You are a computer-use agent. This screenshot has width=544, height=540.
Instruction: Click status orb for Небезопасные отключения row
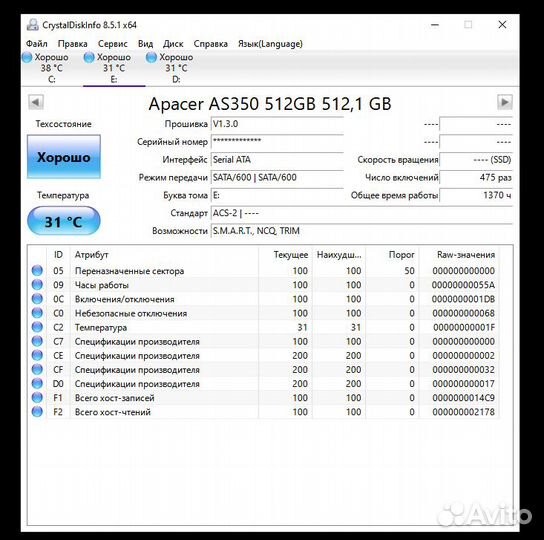pos(37,313)
